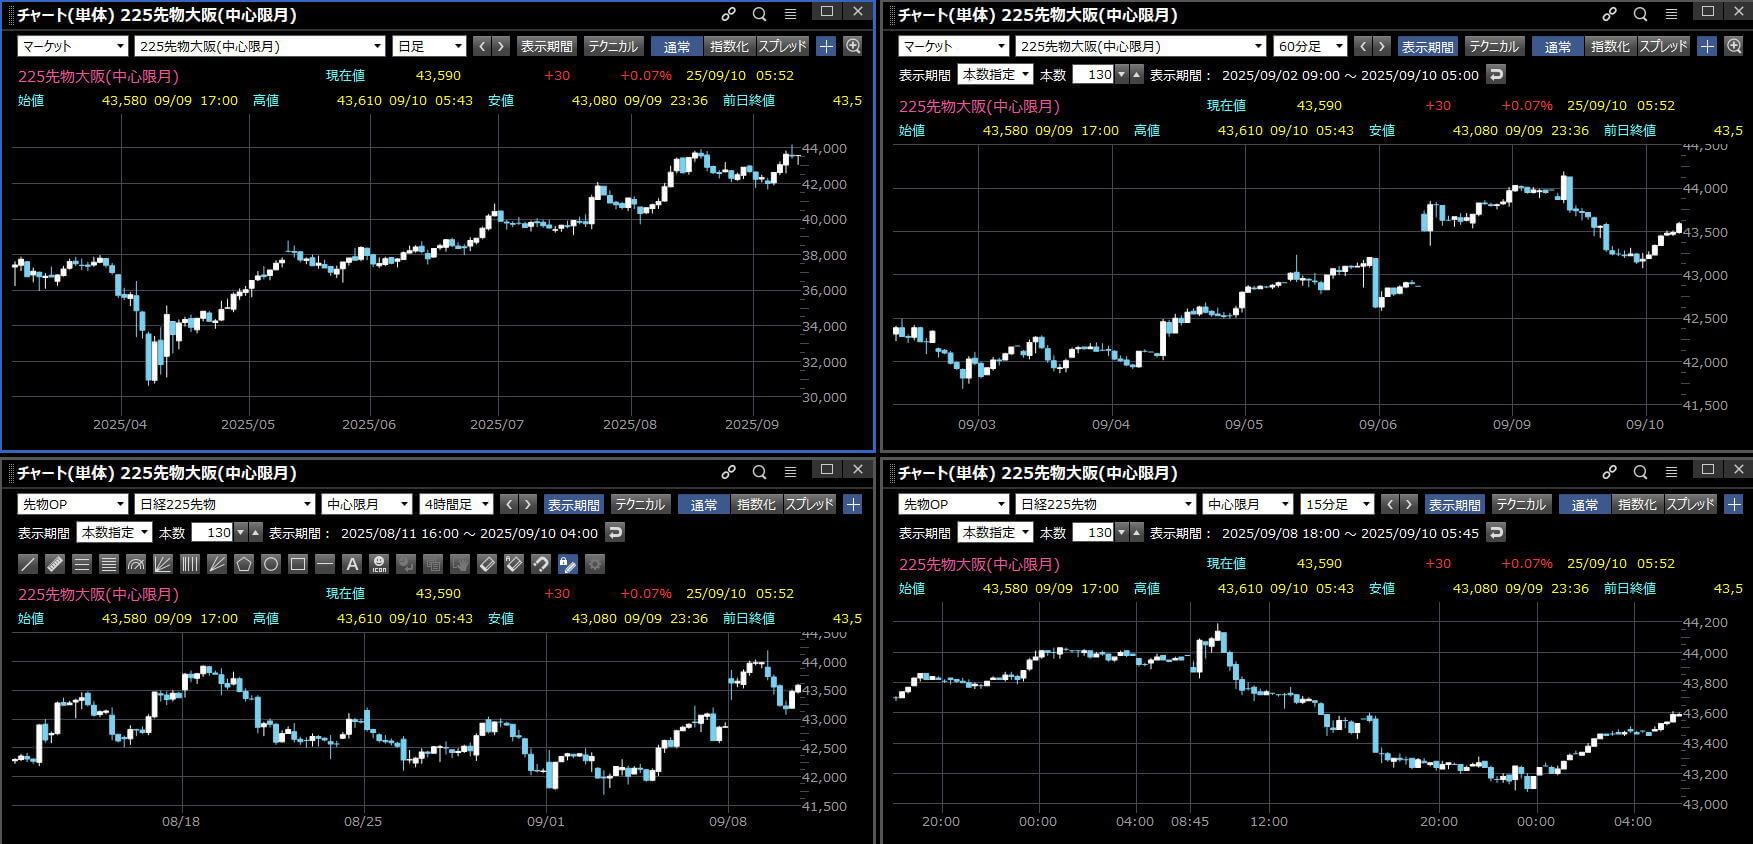Click テクニカル button in the 60分足 chart
1753x844 pixels.
click(1493, 46)
